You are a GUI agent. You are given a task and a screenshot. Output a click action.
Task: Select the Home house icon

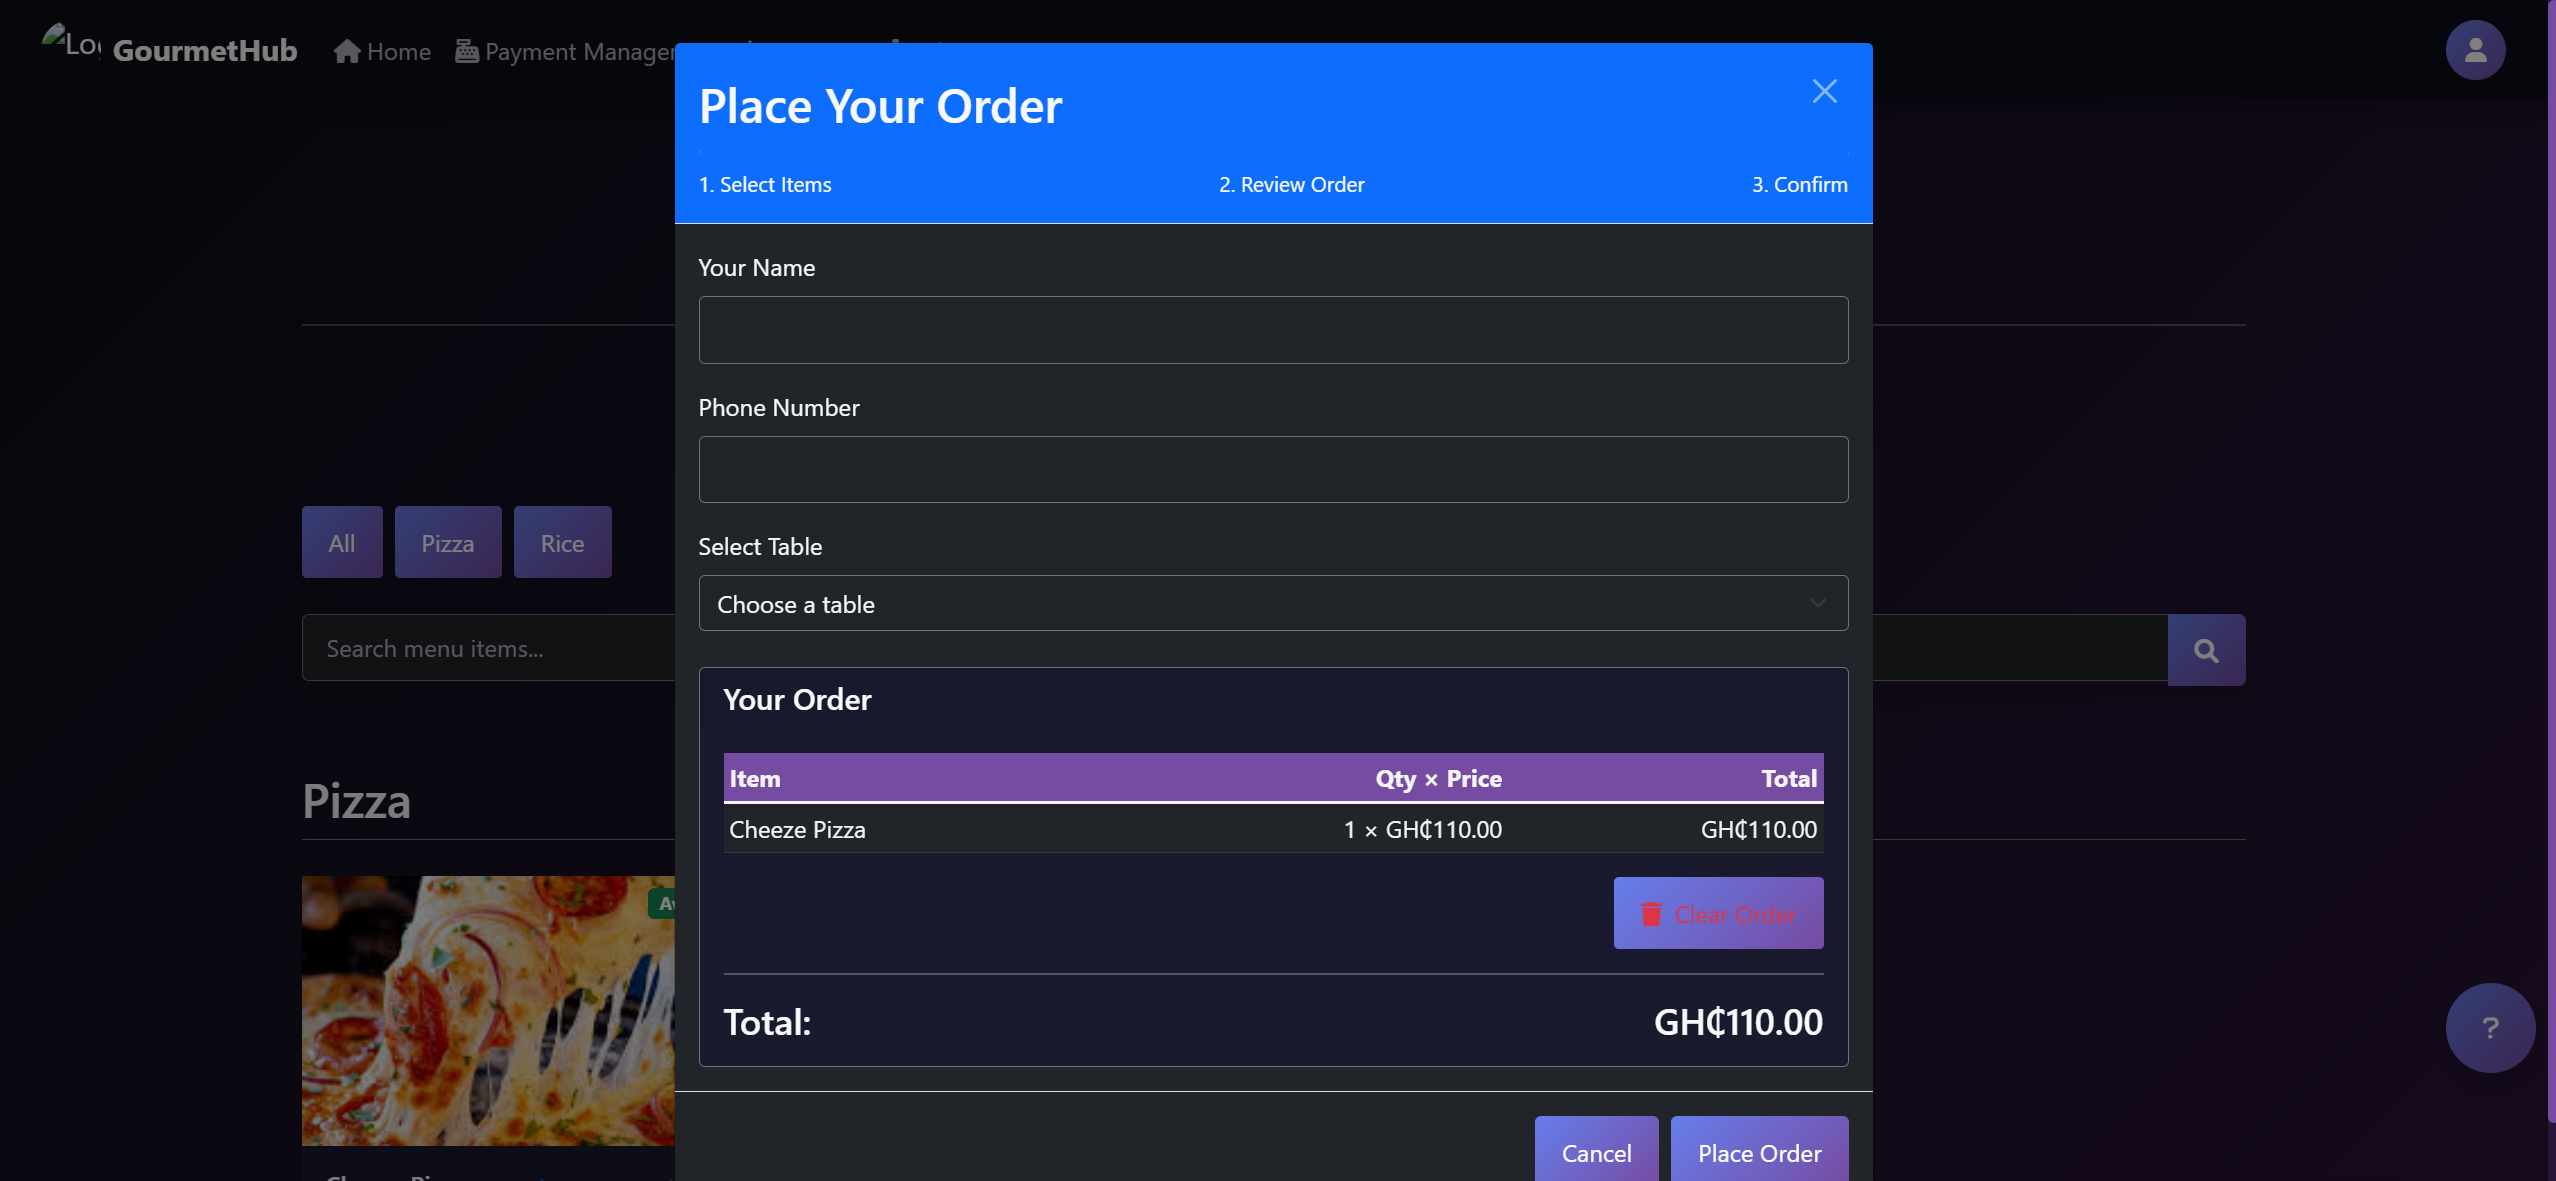346,50
